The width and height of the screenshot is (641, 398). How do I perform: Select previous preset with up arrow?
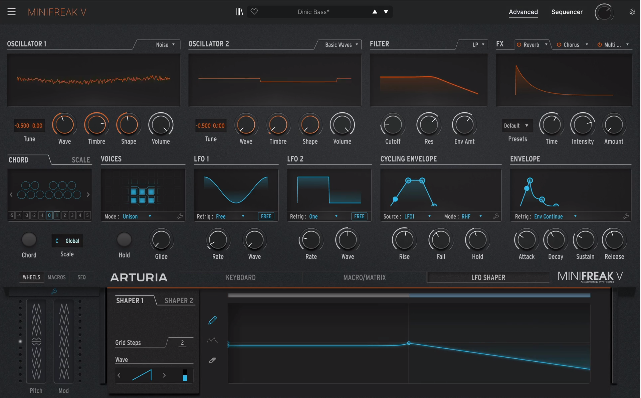tap(374, 12)
